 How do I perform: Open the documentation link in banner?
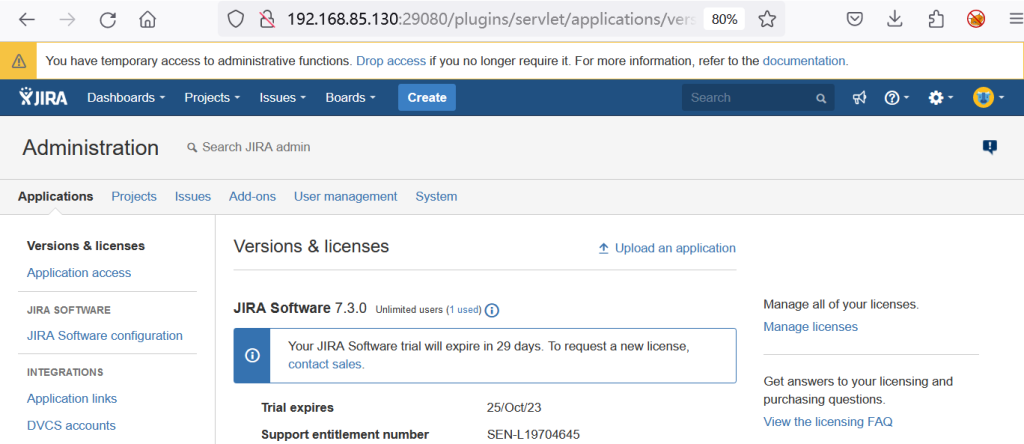point(805,61)
